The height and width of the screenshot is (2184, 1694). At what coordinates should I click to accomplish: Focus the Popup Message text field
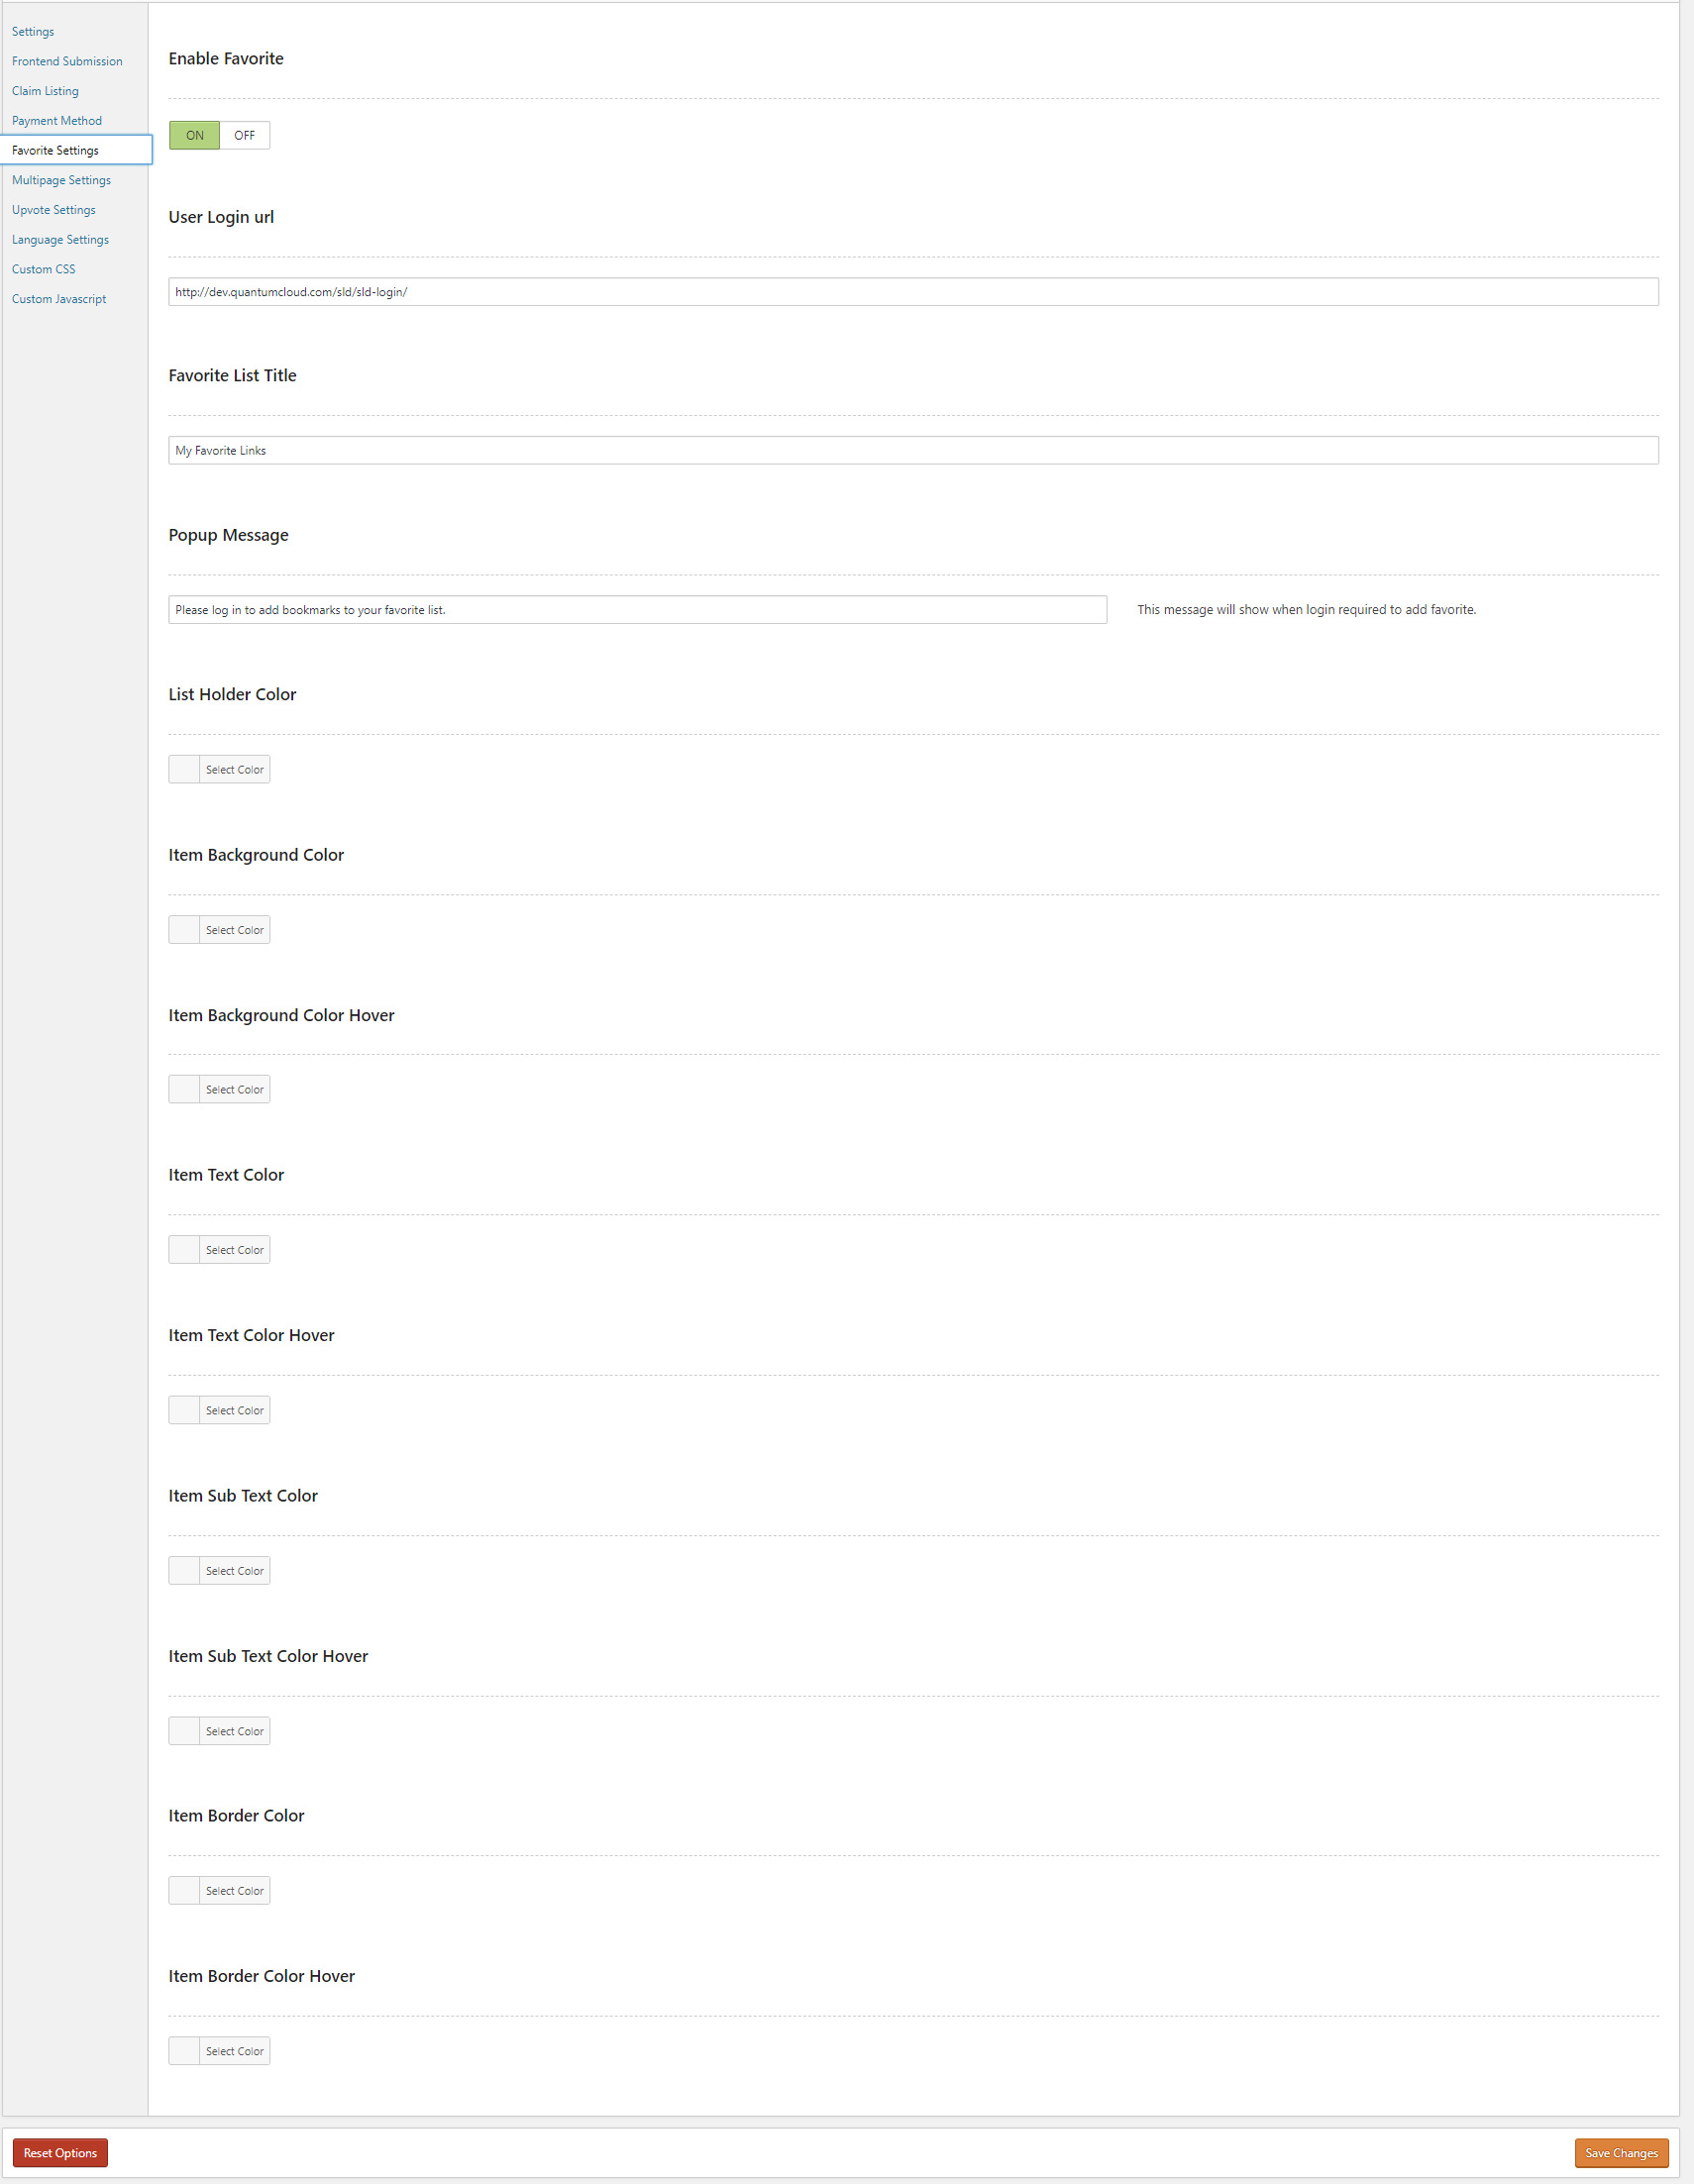click(x=637, y=610)
